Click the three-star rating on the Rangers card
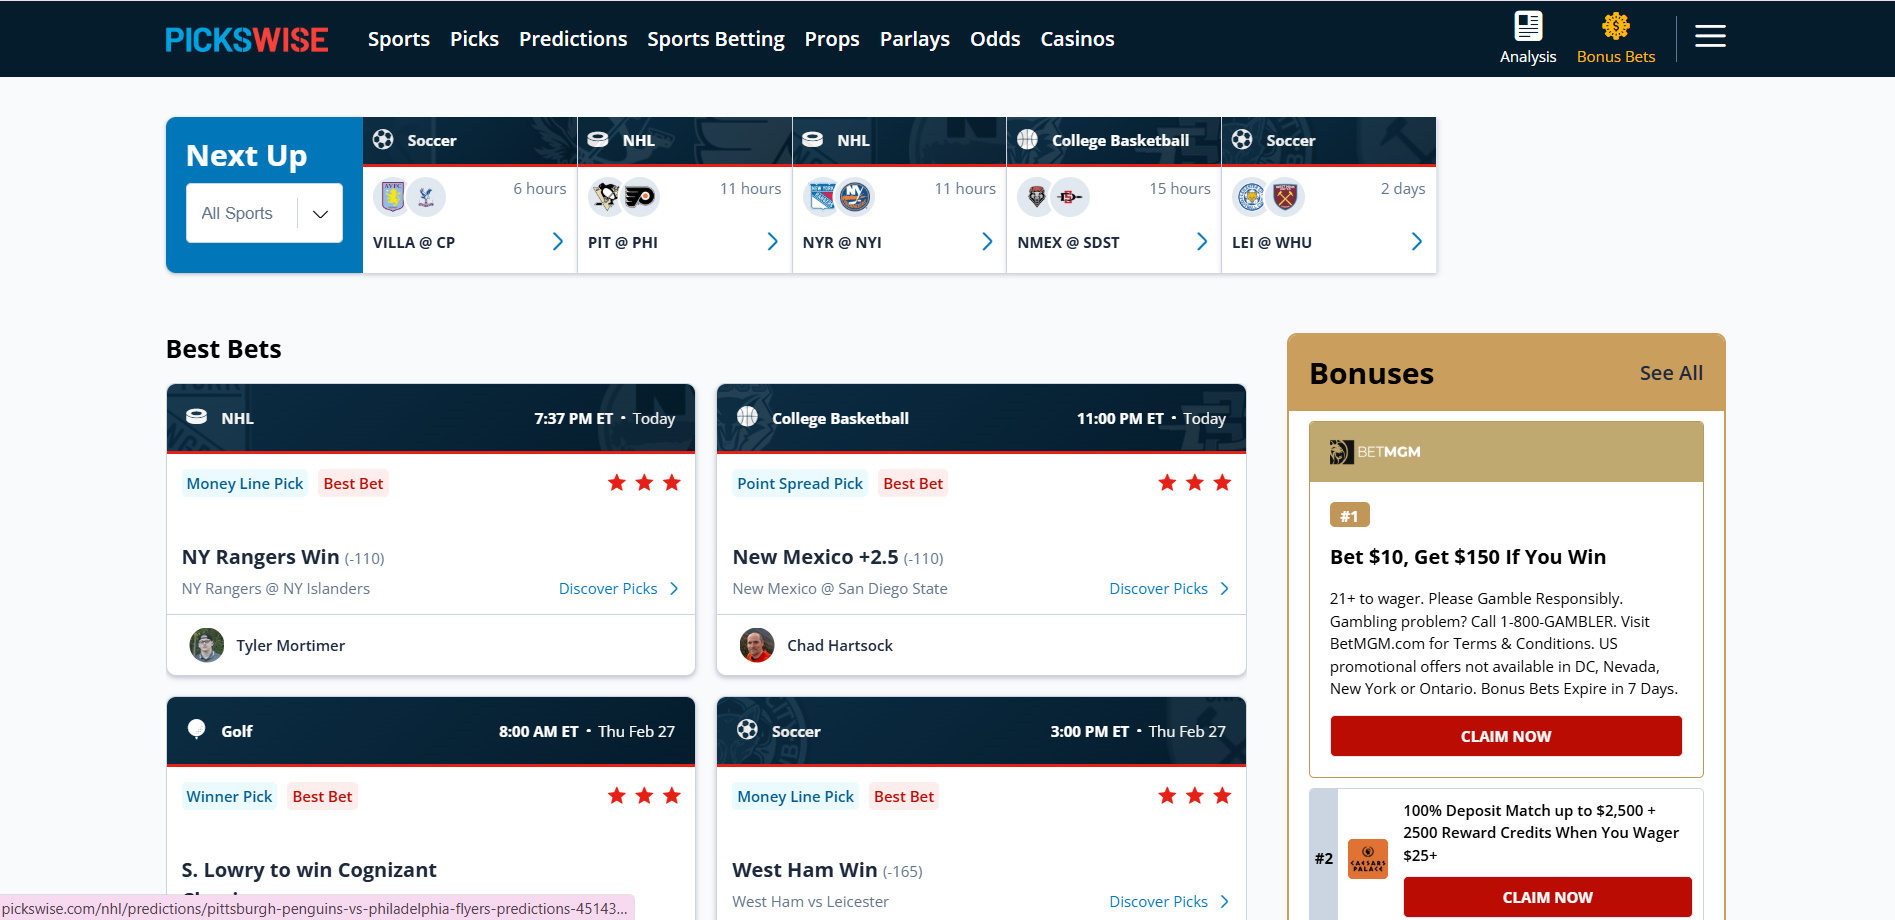This screenshot has width=1895, height=920. coord(644,483)
